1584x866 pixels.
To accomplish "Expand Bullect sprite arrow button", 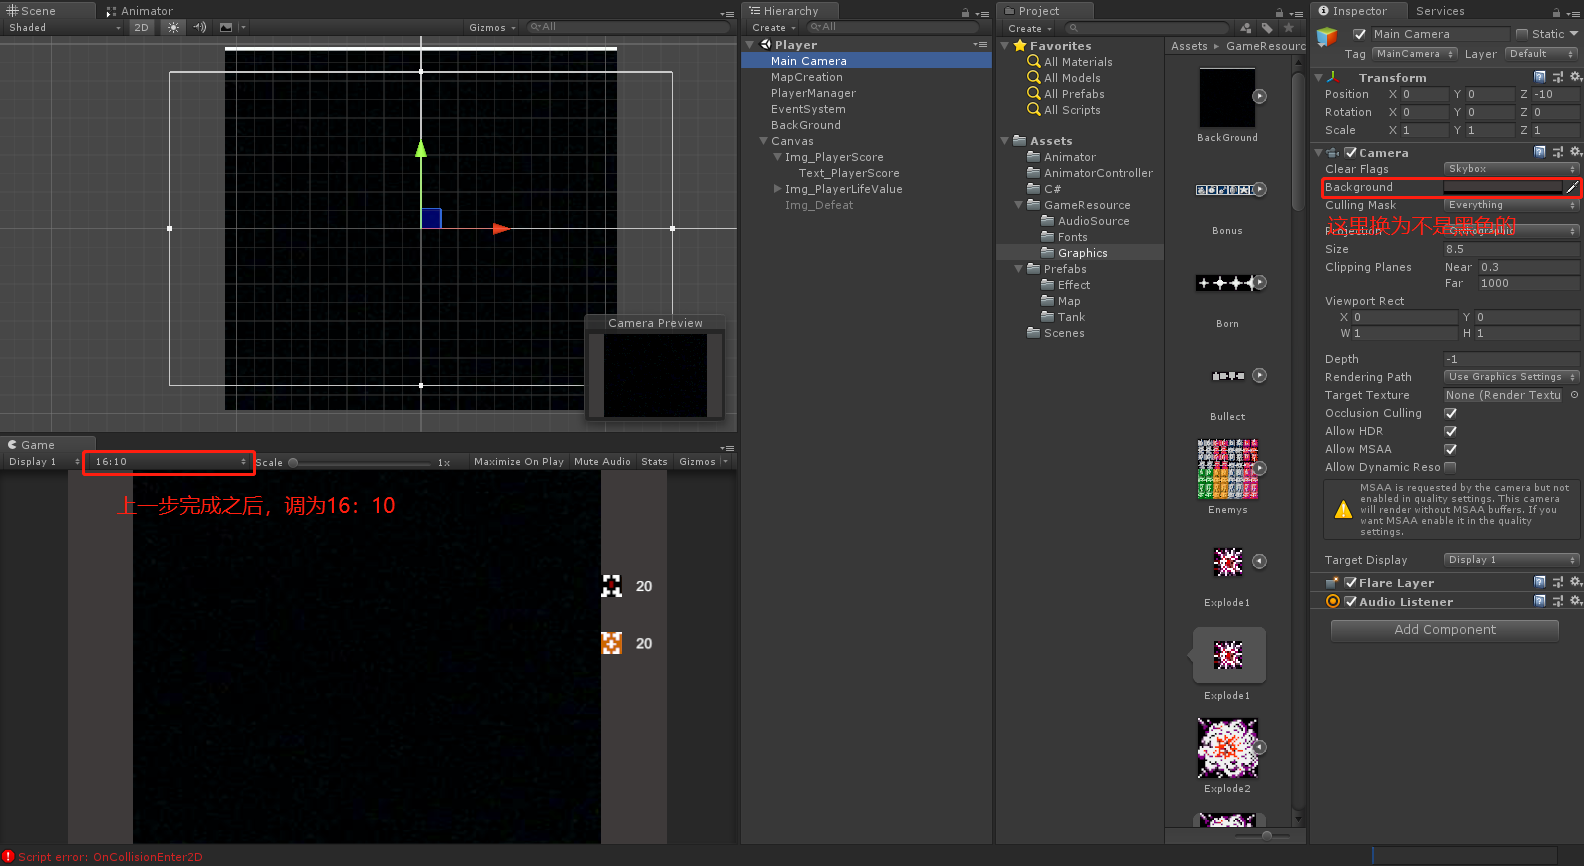I will click(1260, 375).
